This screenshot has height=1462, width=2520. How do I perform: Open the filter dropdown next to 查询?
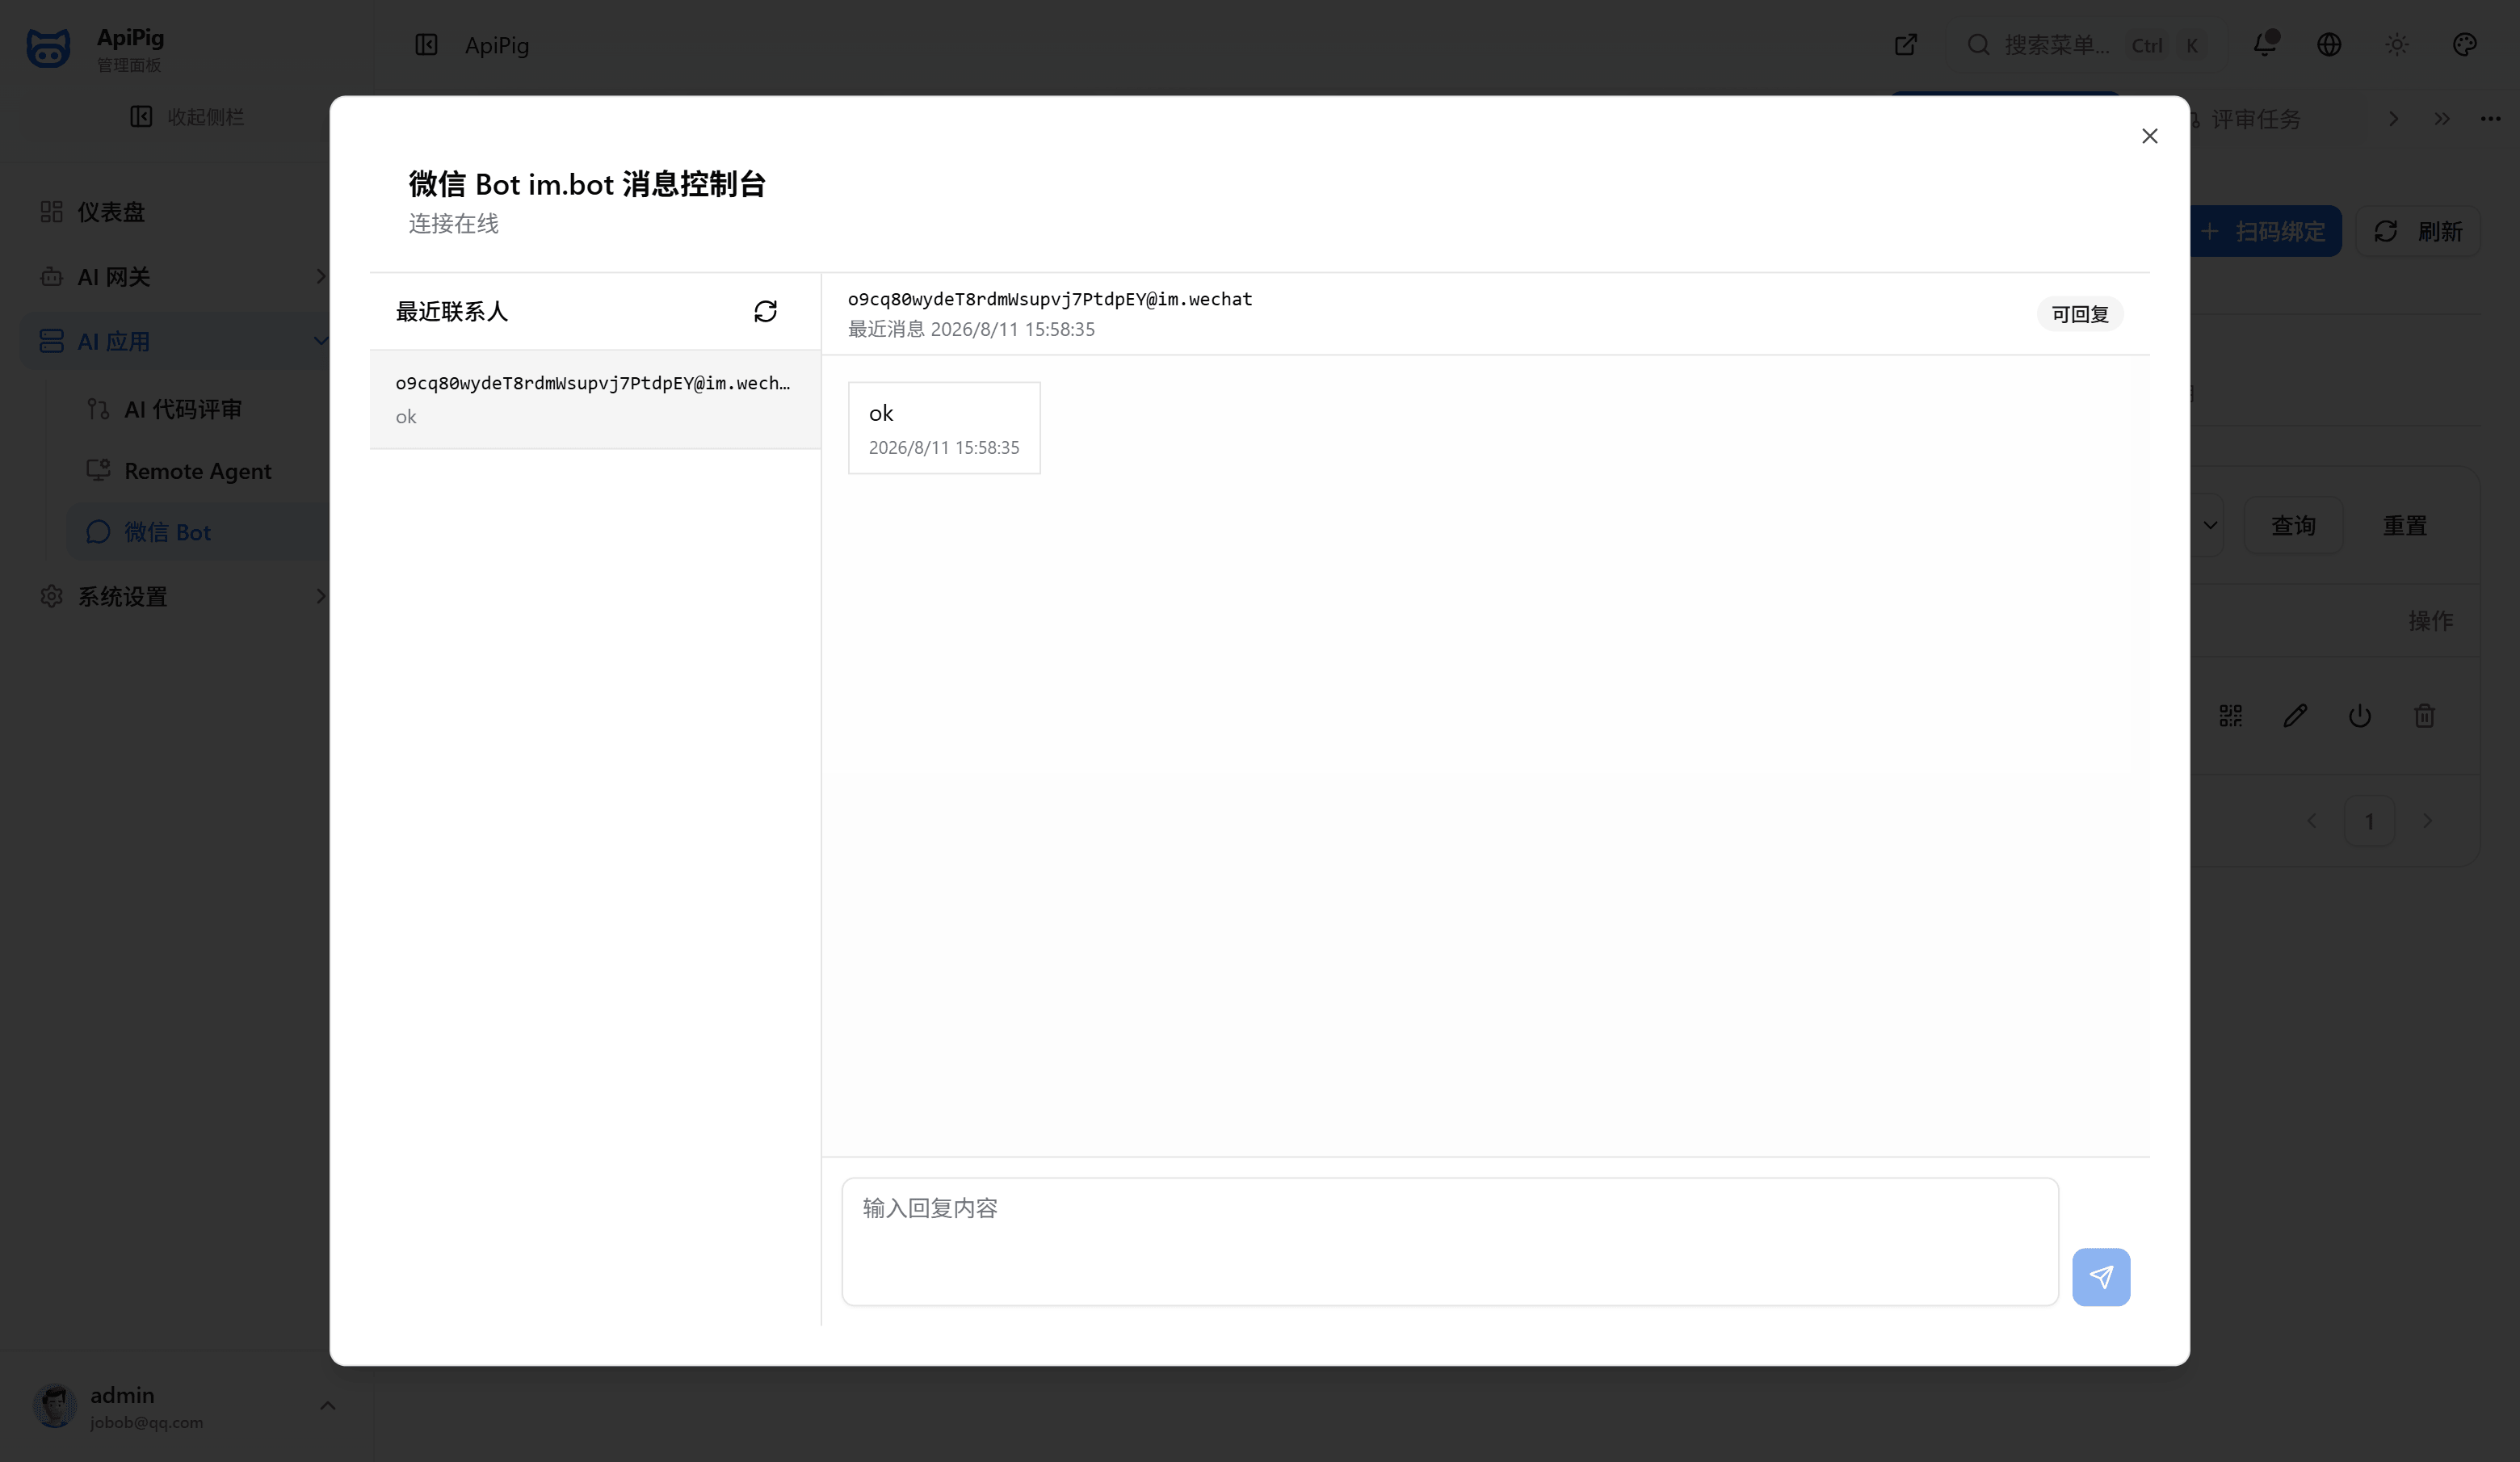(x=2210, y=525)
